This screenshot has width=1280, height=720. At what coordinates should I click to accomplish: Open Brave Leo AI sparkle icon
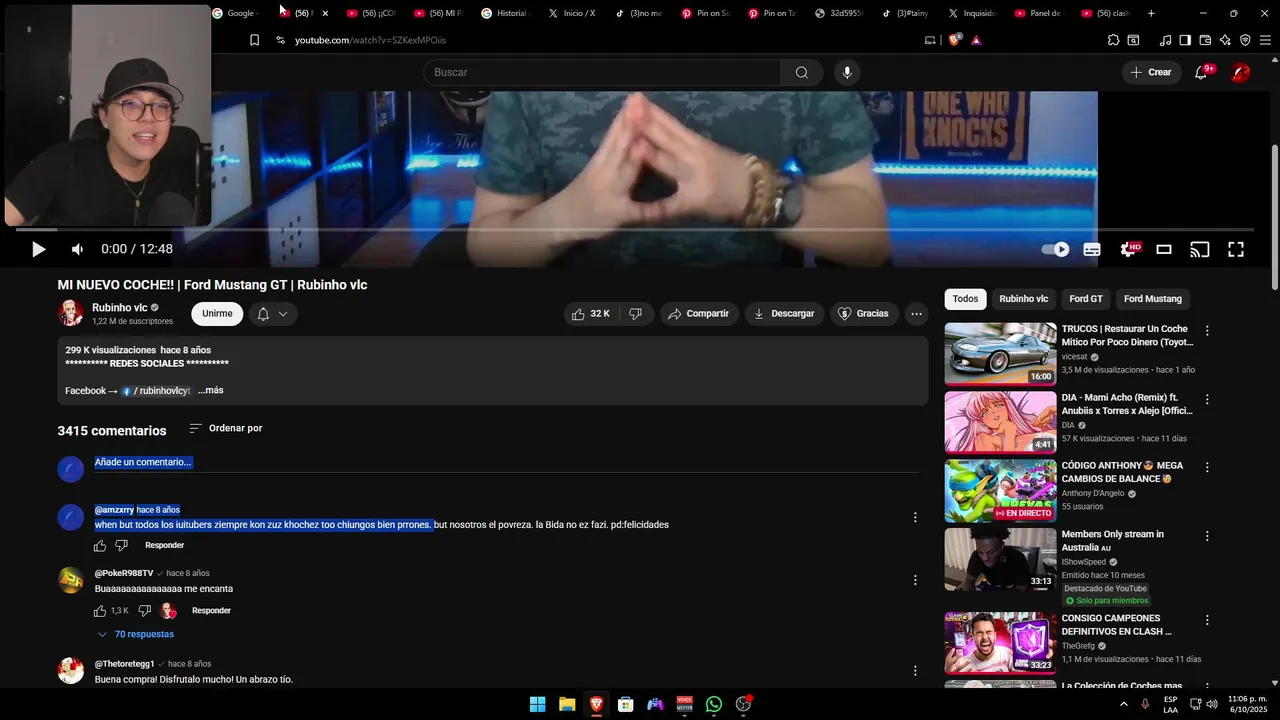[x=1225, y=40]
